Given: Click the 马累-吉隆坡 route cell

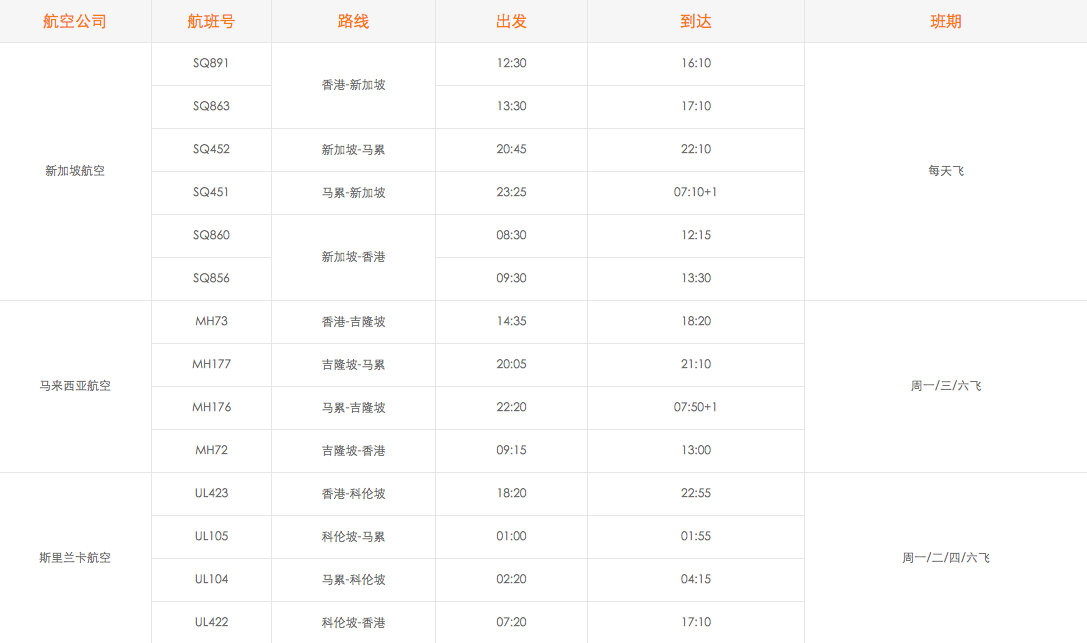Looking at the screenshot, I should (x=354, y=407).
